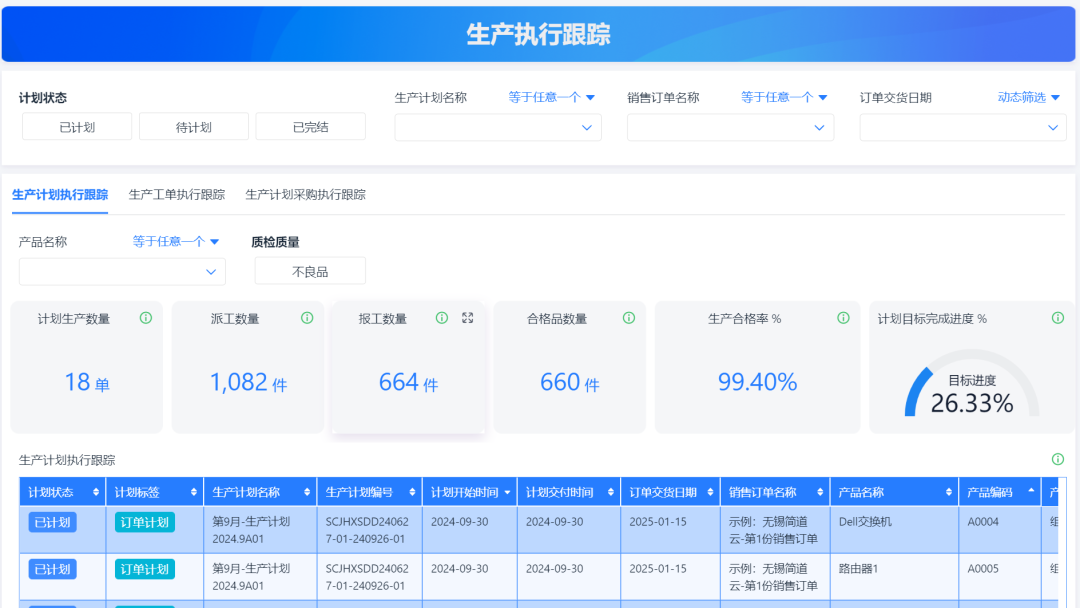Toggle the 已完结 status filter
1080x608 pixels.
click(310, 127)
